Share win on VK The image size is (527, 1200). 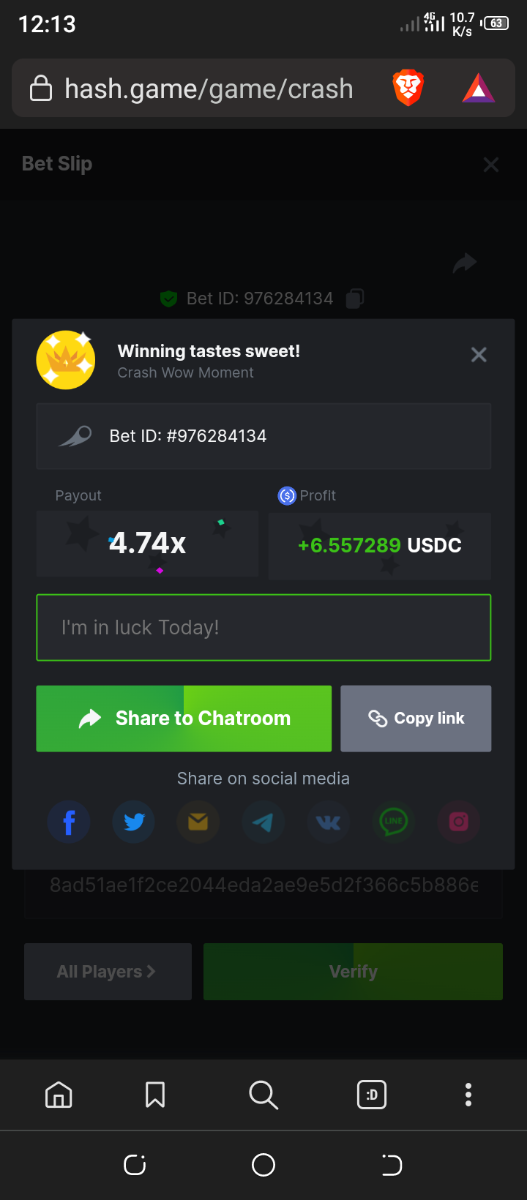pos(328,823)
